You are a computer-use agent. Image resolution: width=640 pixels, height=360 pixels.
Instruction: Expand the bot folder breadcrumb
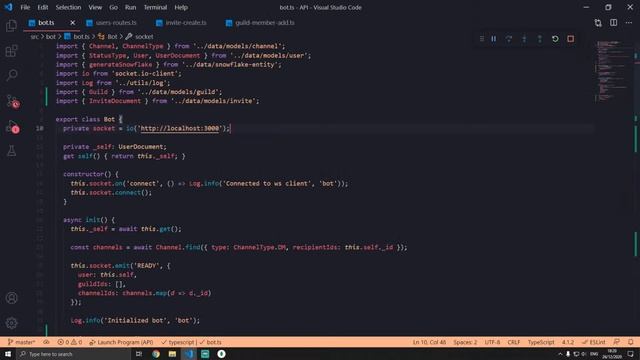(51, 37)
